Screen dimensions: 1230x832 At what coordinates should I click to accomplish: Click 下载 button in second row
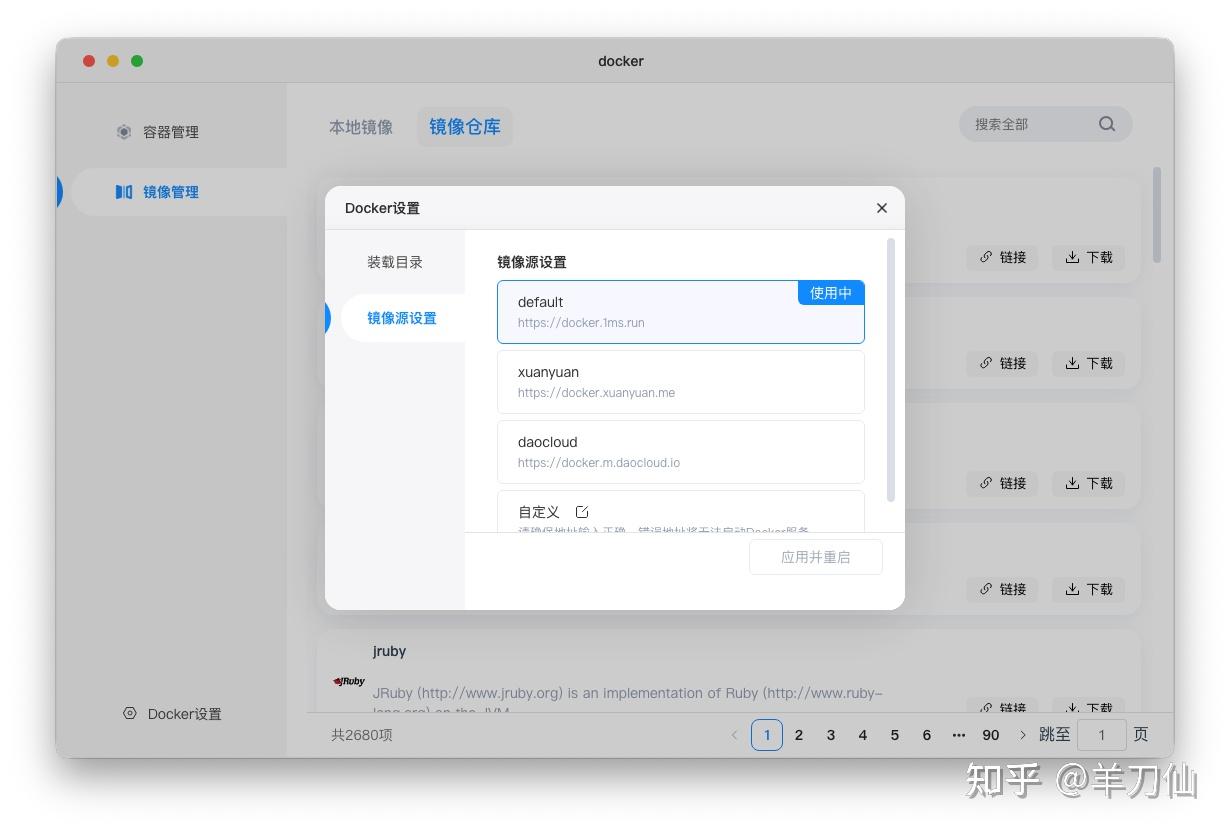pyautogui.click(x=1089, y=363)
